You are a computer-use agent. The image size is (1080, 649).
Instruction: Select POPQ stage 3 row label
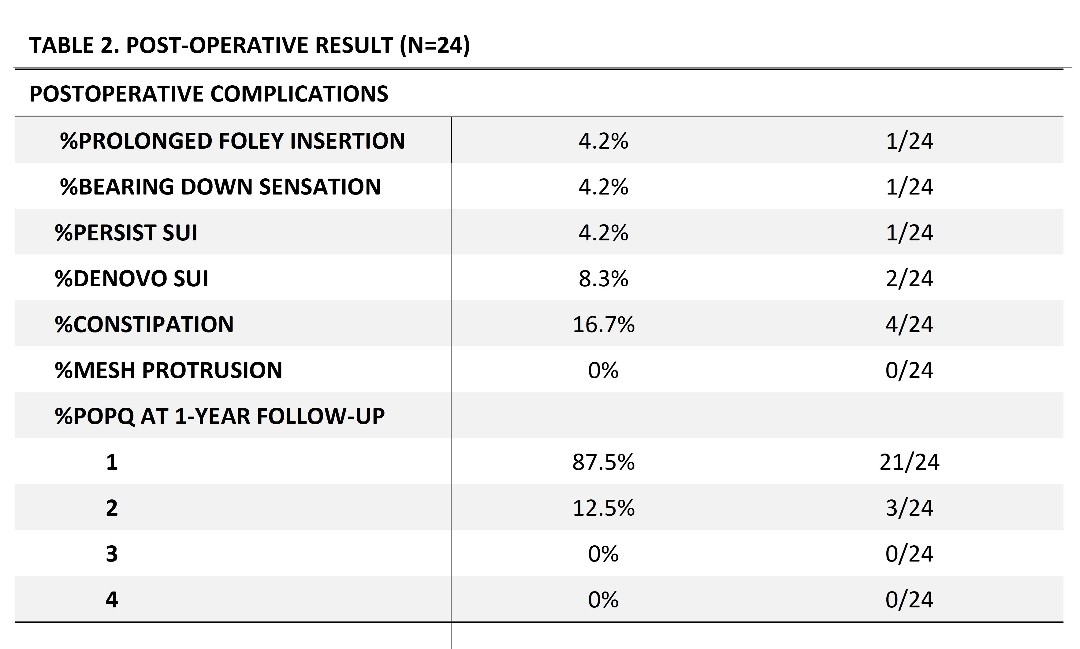click(112, 554)
